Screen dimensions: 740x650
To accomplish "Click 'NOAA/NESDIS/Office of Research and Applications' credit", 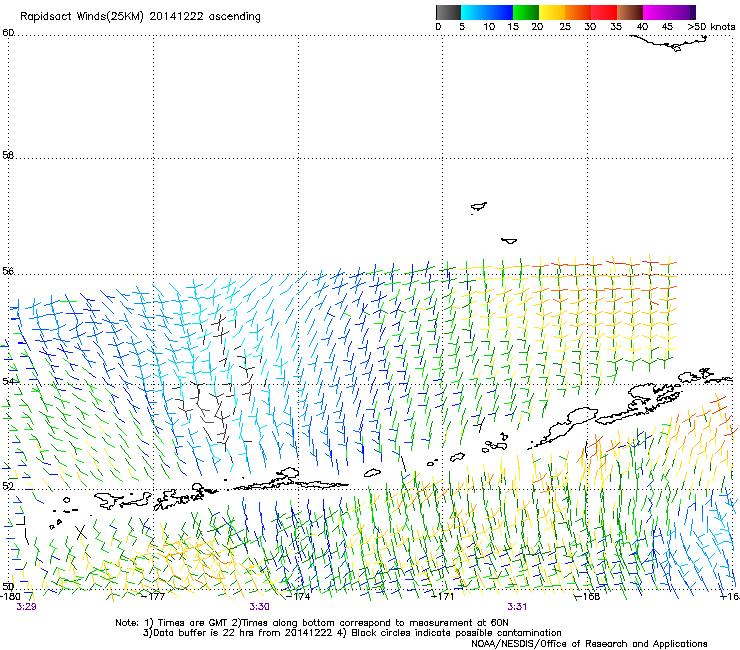I will (589, 644).
